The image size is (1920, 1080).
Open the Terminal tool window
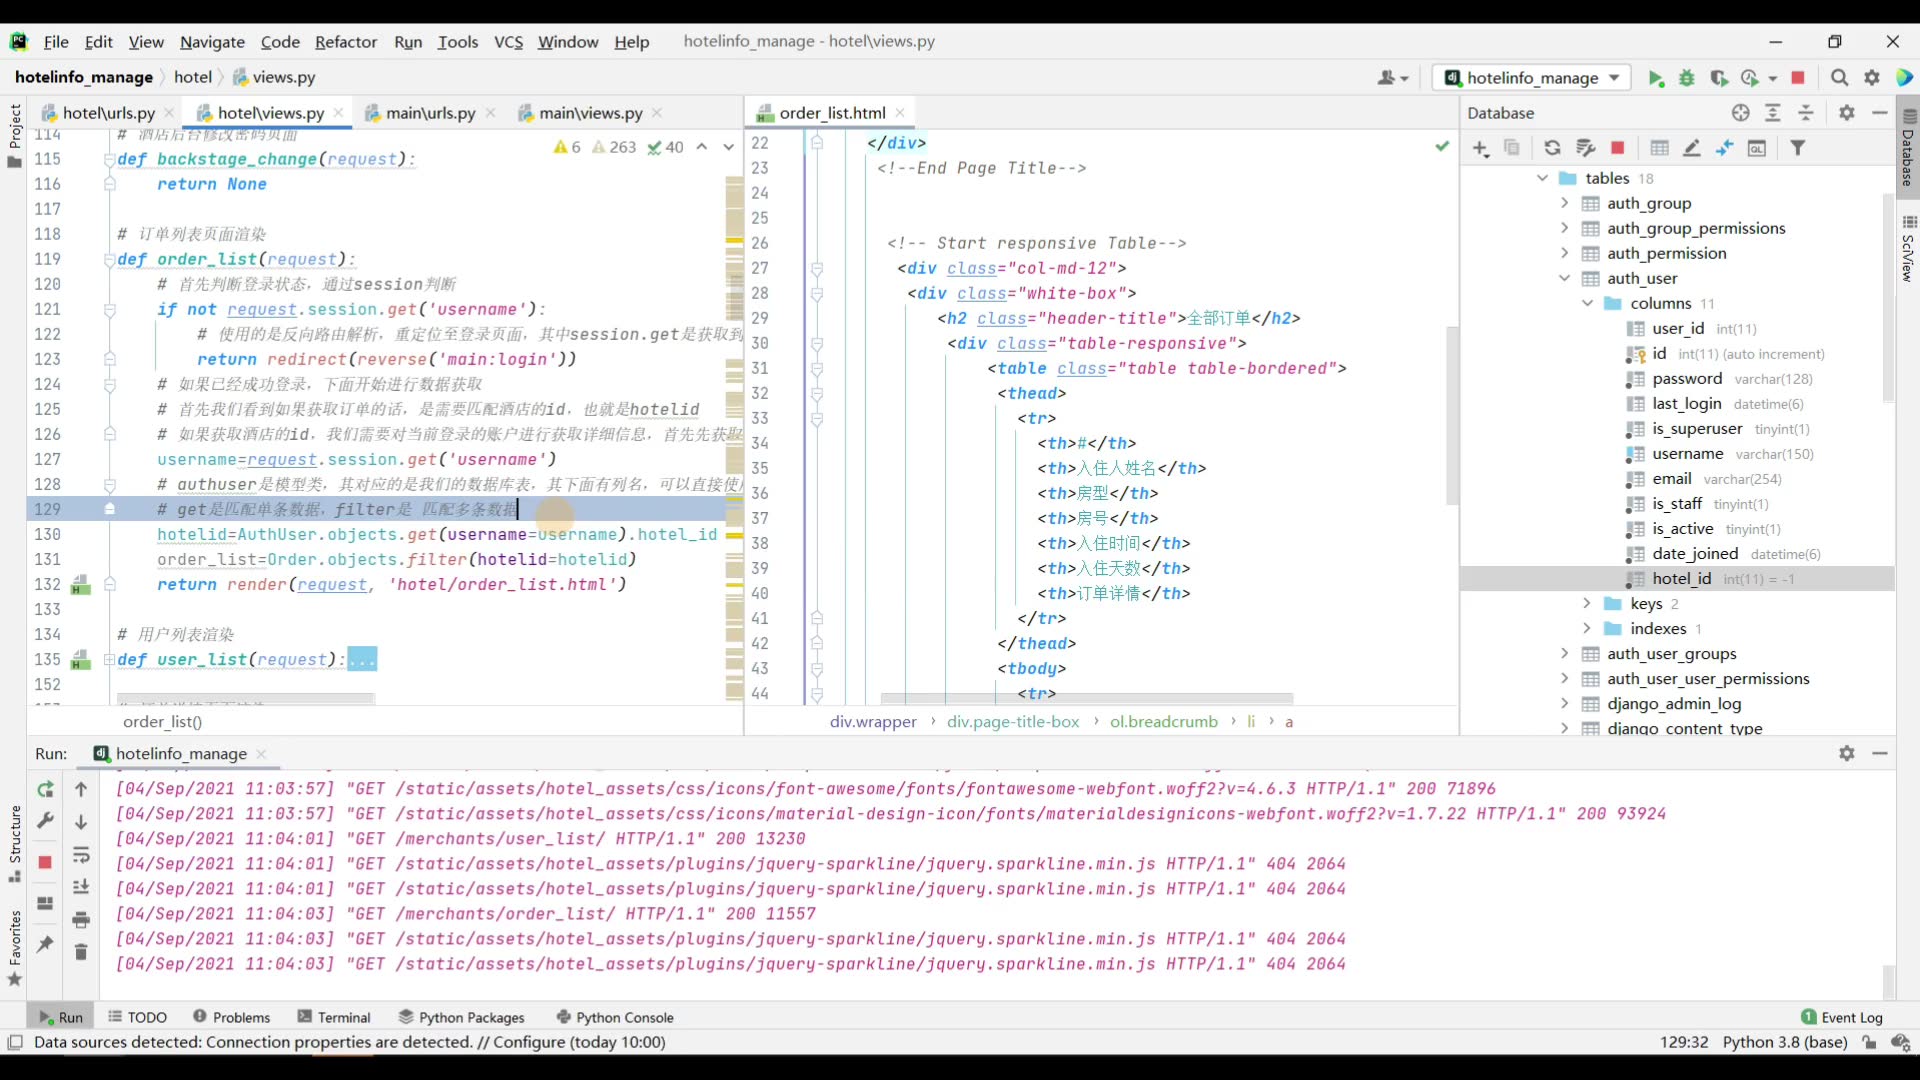334,1017
